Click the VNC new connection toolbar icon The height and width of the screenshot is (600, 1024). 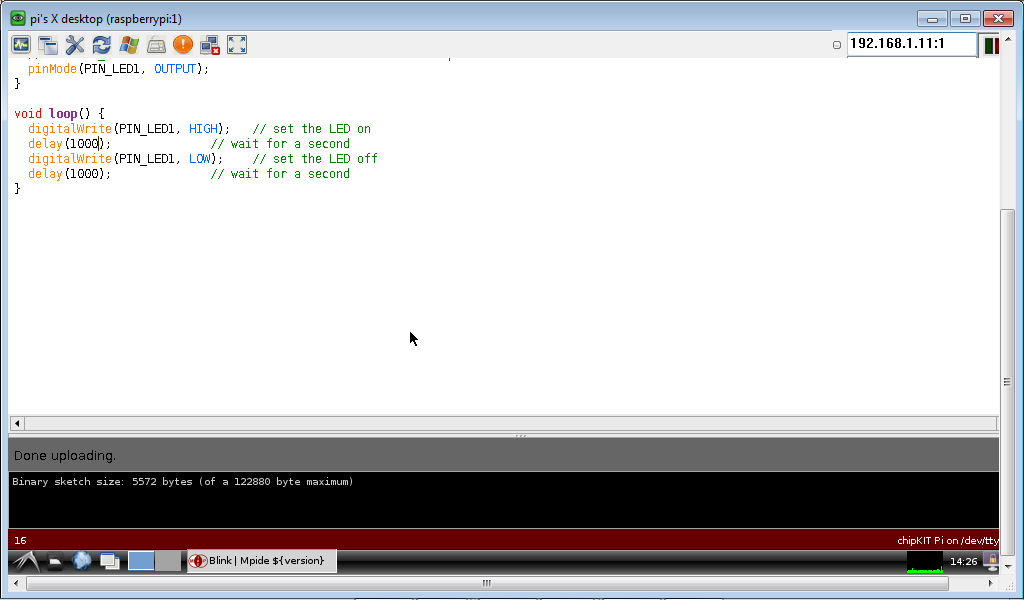click(21, 44)
